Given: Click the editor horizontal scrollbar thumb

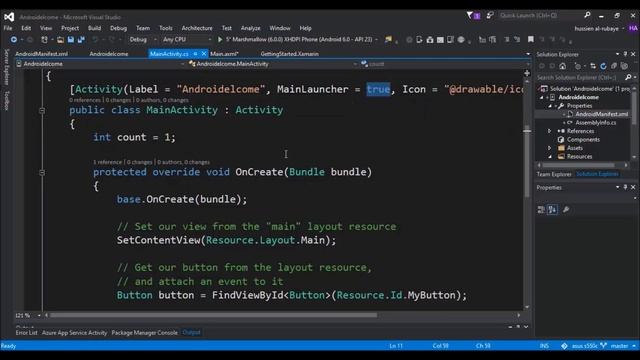Looking at the screenshot, I should pos(213,315).
